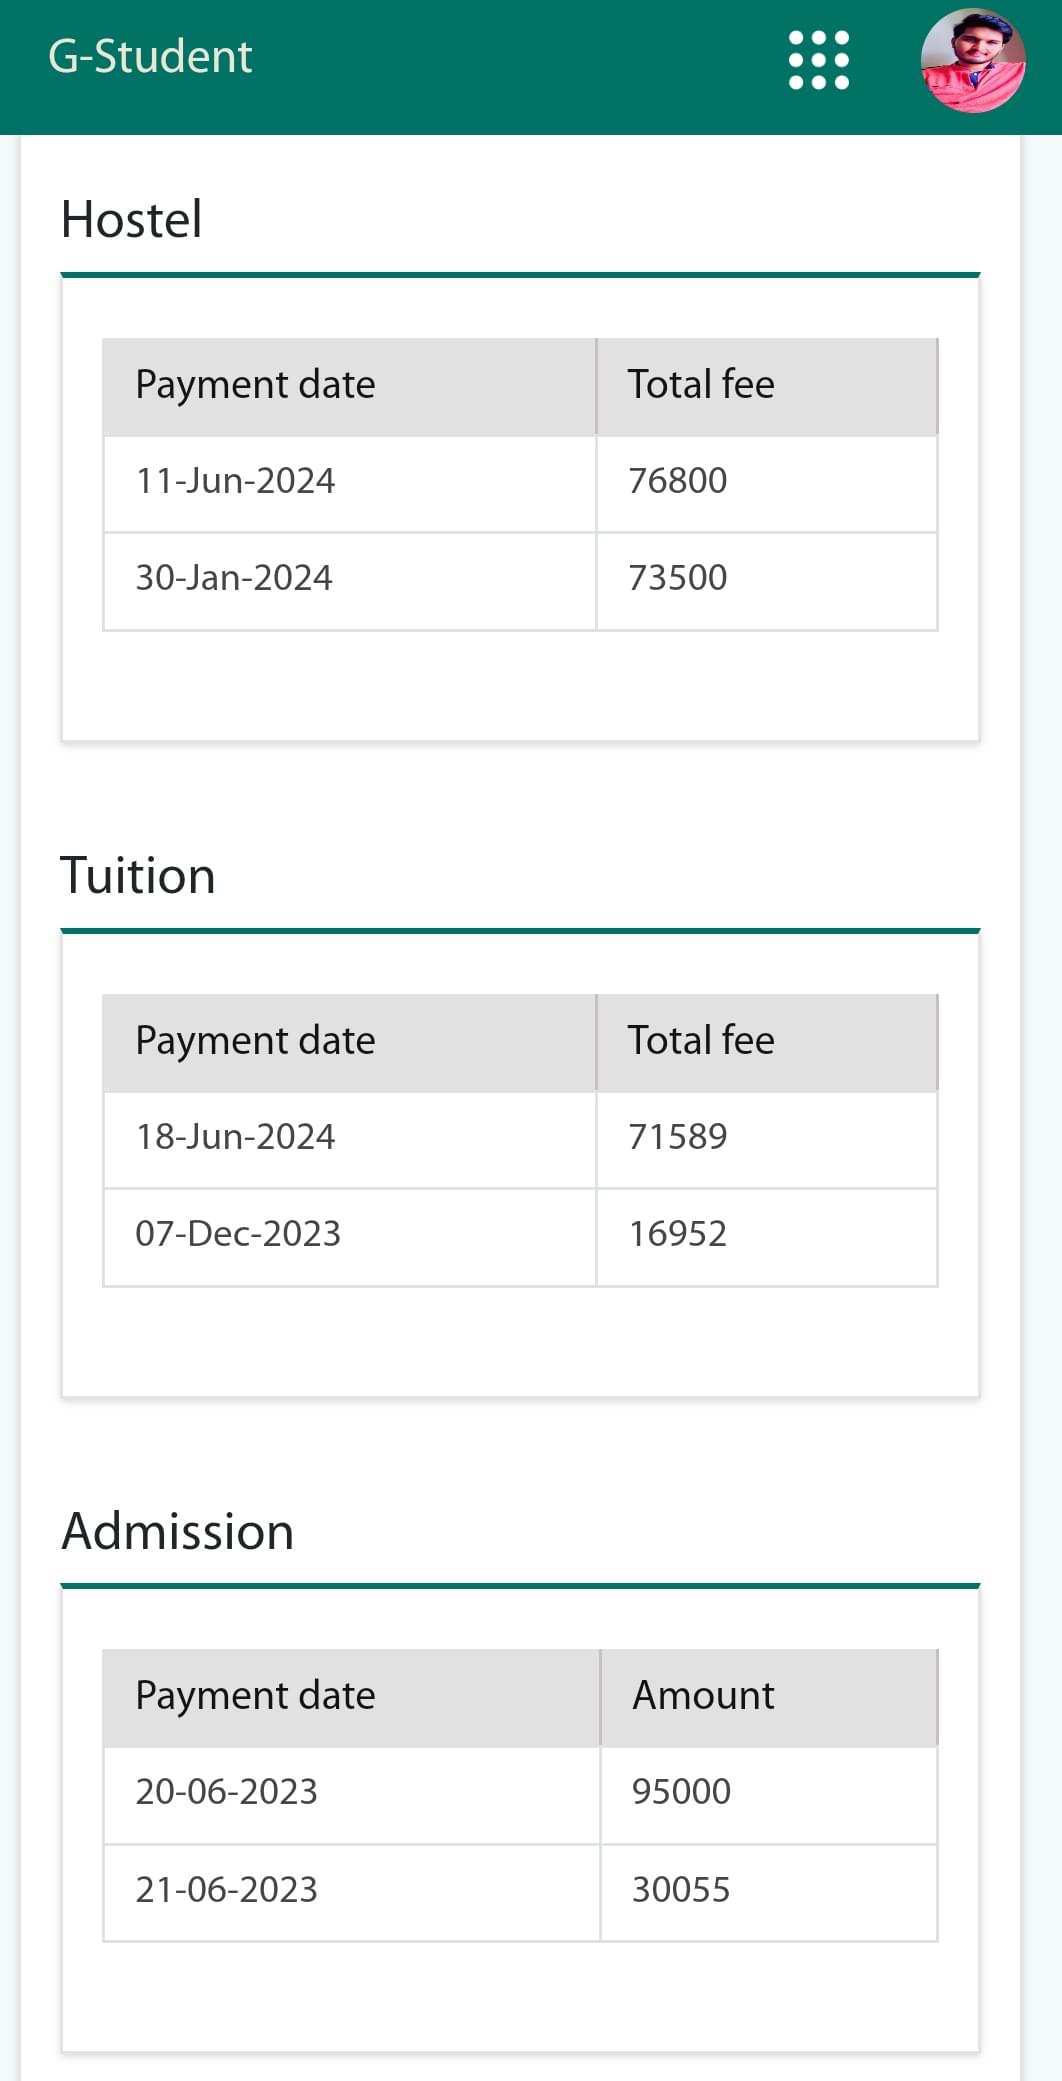Select the 18-Jun-2024 tuition payment row
This screenshot has height=2081, width=1062.
coord(235,1137)
